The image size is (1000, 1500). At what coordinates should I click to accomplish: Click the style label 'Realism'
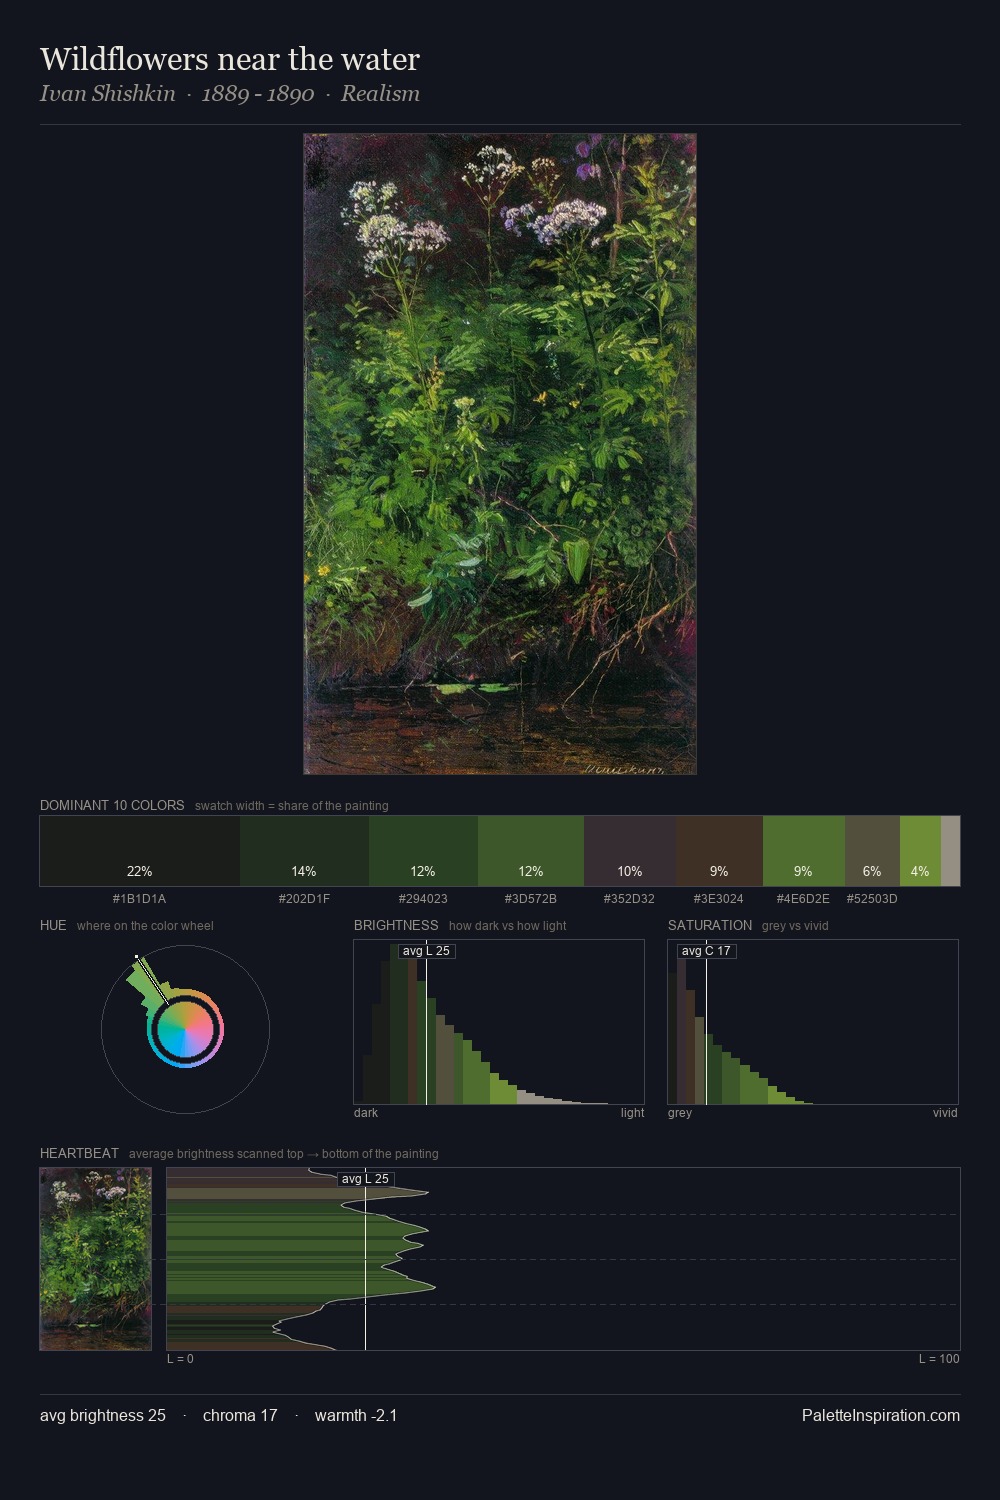(380, 94)
